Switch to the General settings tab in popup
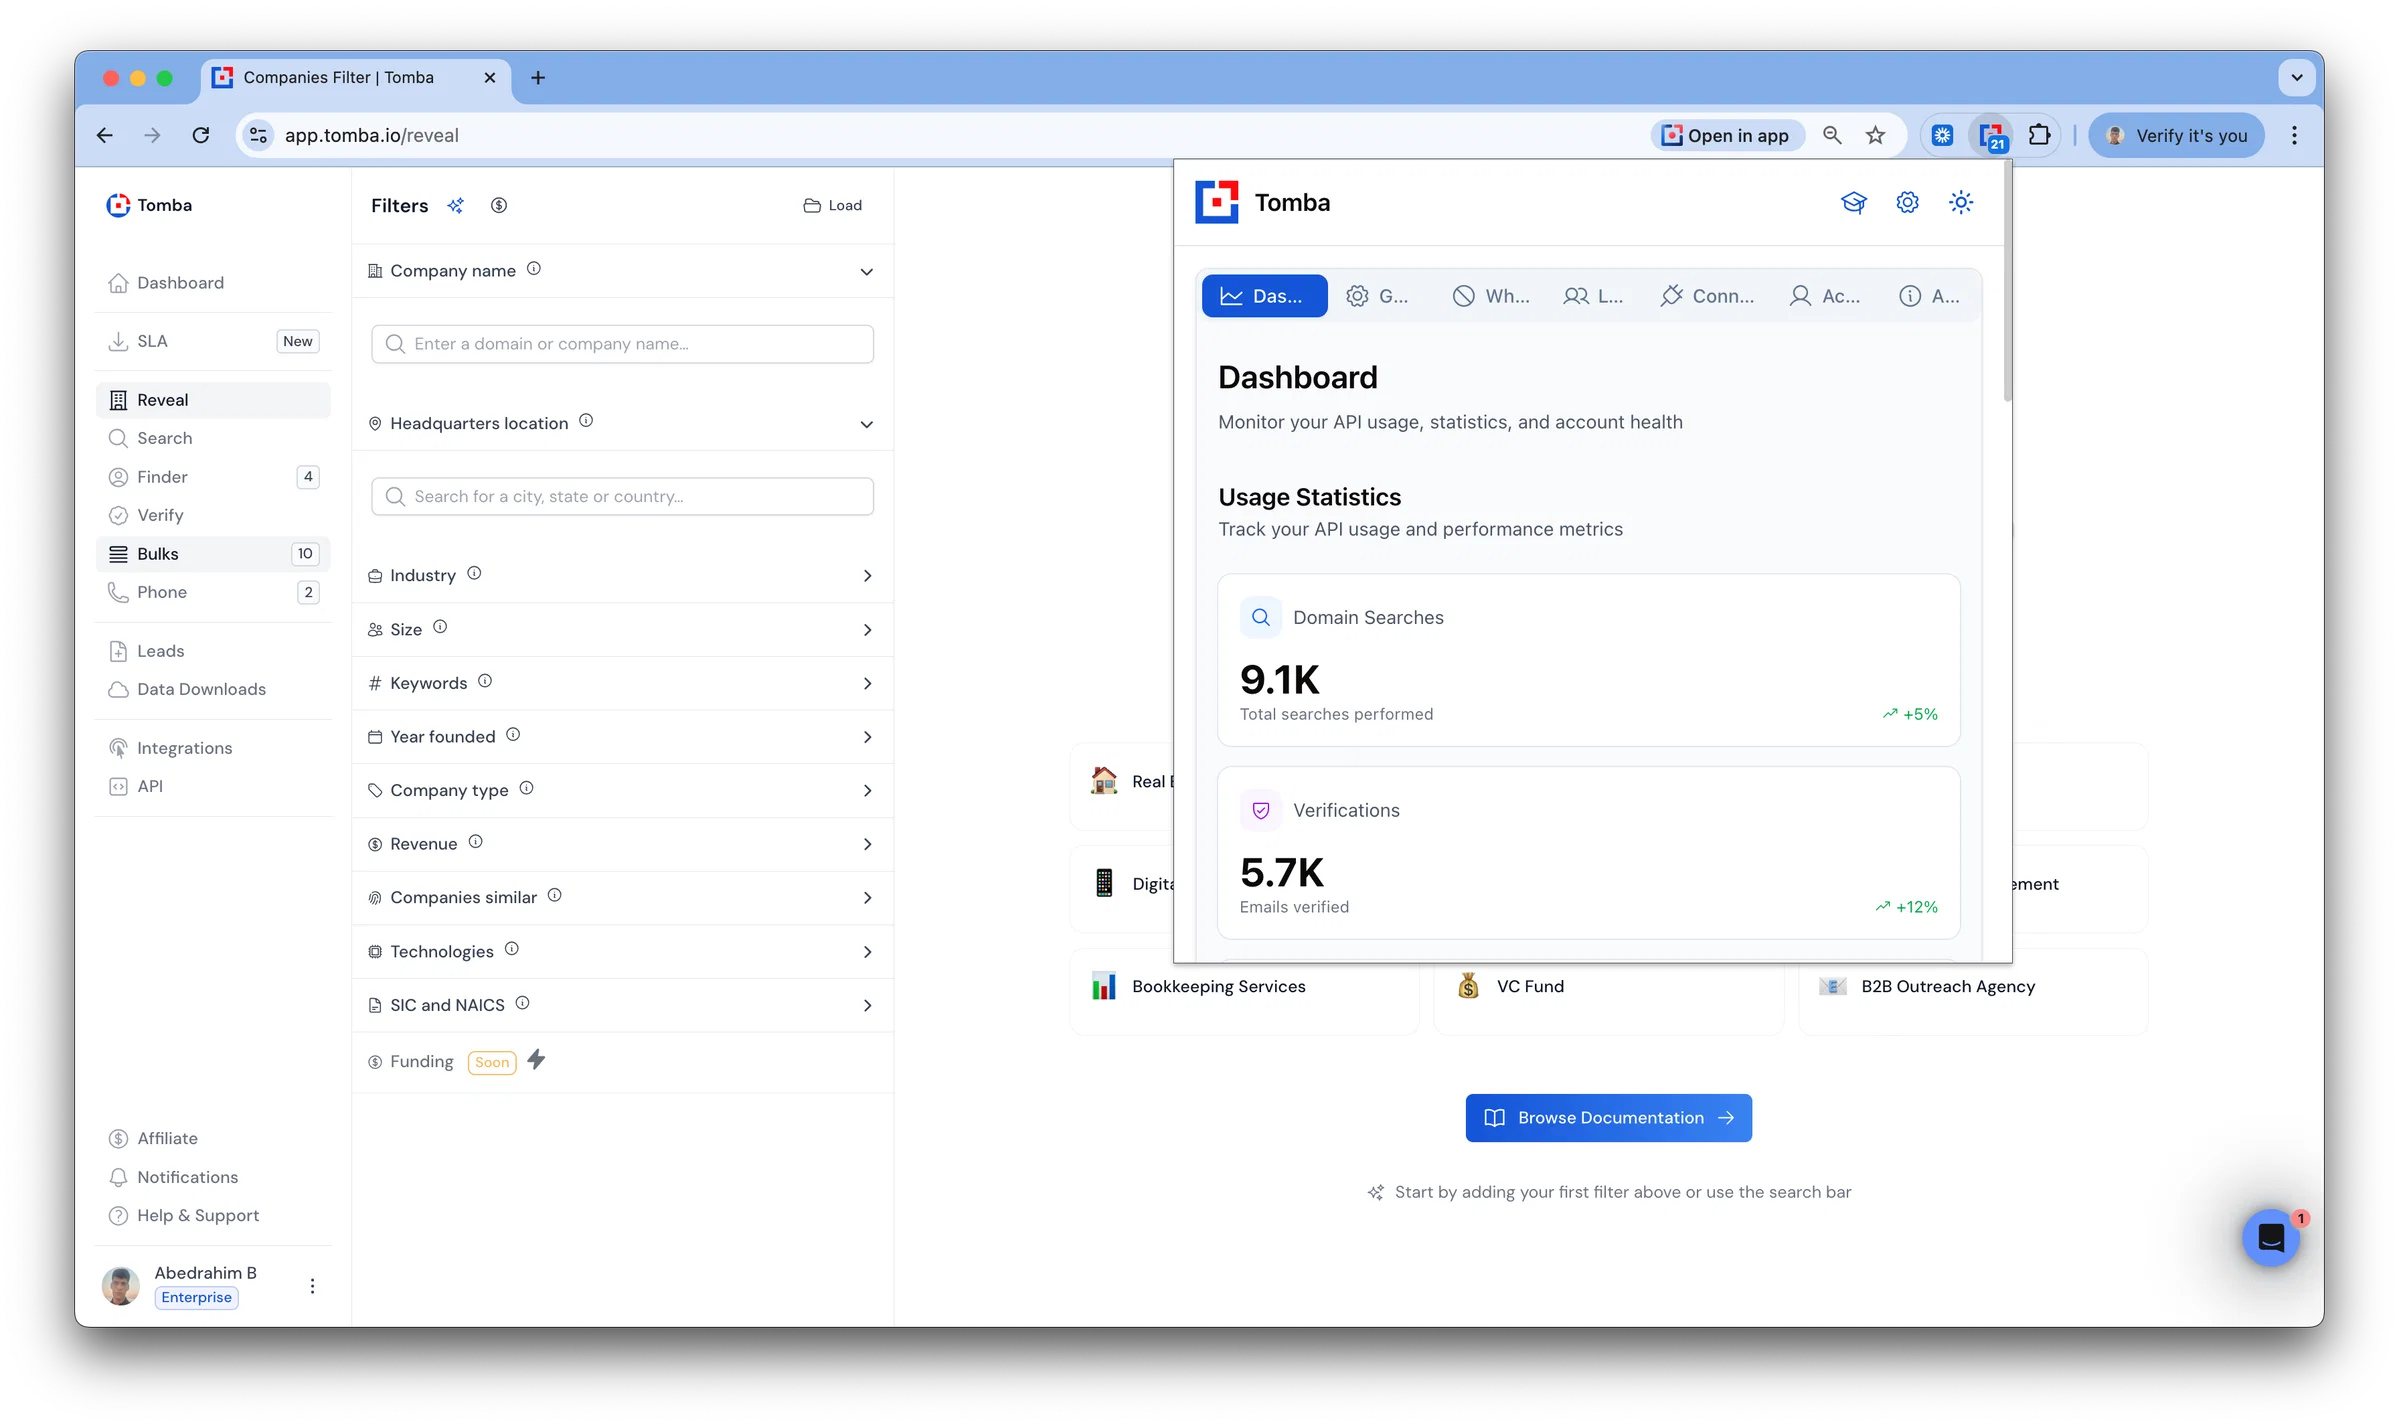 point(1378,296)
